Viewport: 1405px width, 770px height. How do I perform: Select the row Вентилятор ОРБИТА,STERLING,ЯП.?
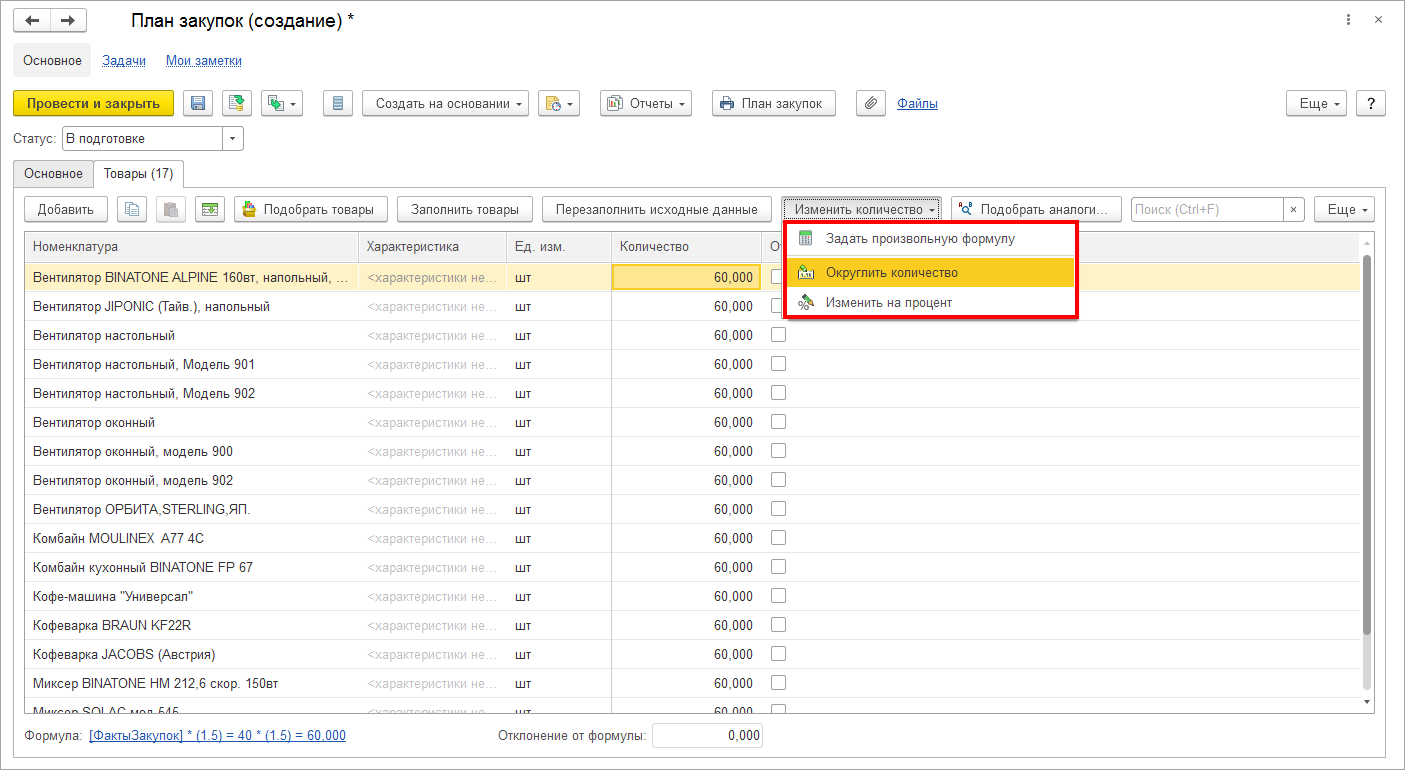click(692, 509)
